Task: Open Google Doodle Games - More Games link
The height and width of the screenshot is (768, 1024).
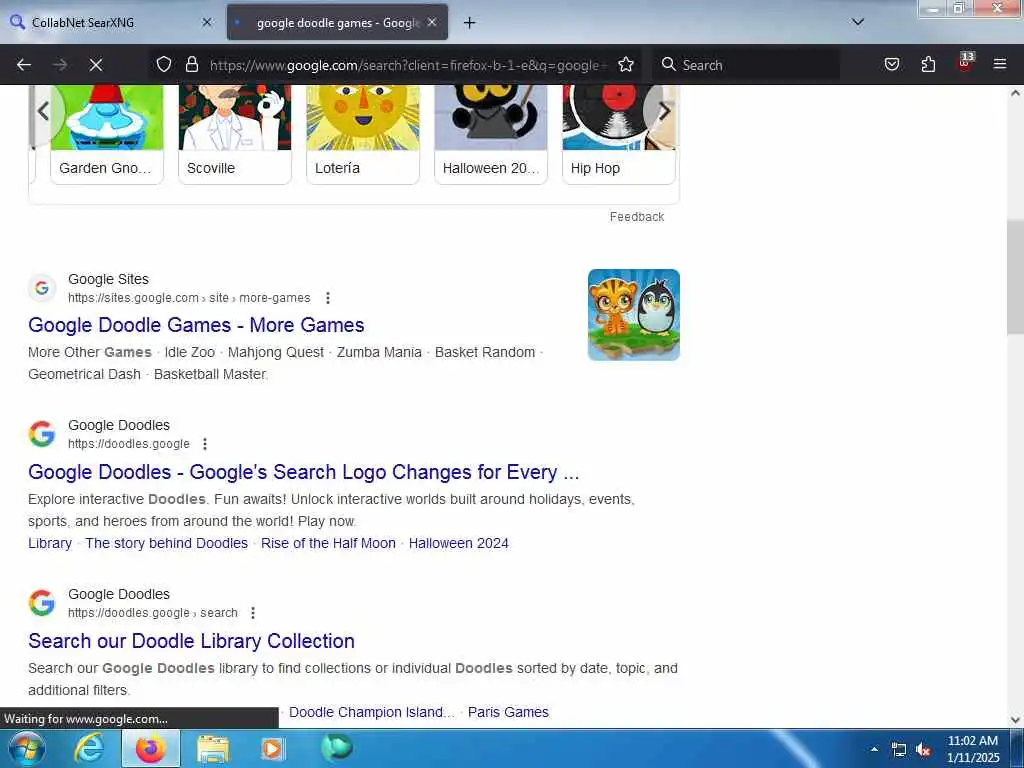Action: click(196, 325)
